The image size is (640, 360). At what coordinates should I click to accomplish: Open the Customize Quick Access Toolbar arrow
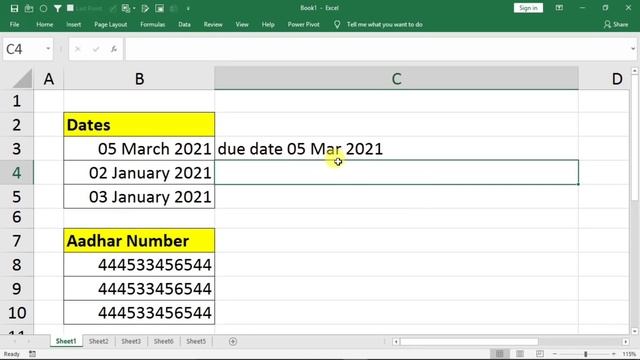click(188, 9)
